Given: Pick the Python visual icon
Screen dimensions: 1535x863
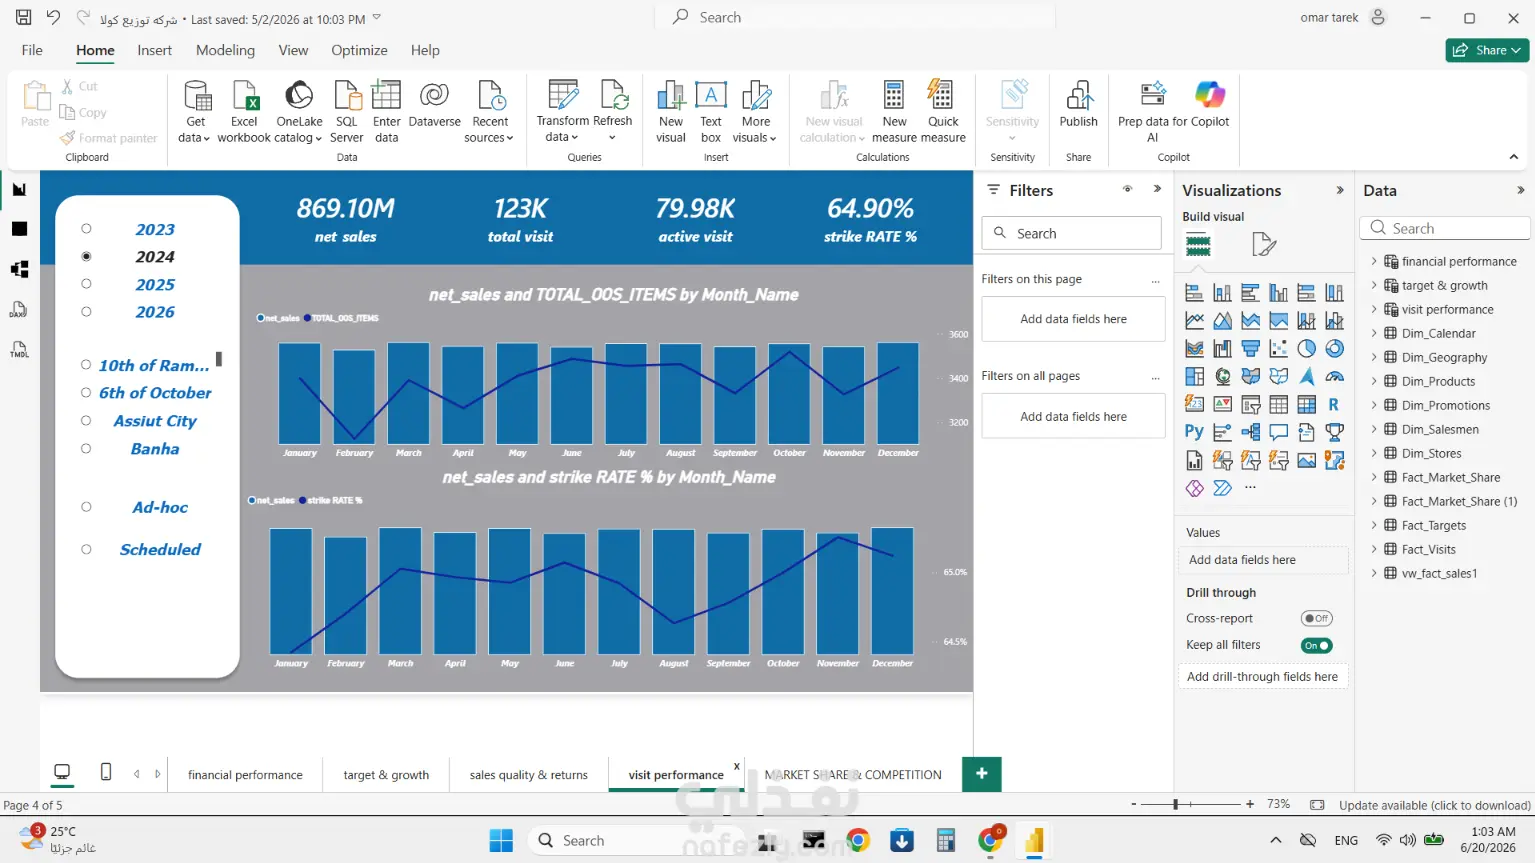Looking at the screenshot, I should [1194, 432].
